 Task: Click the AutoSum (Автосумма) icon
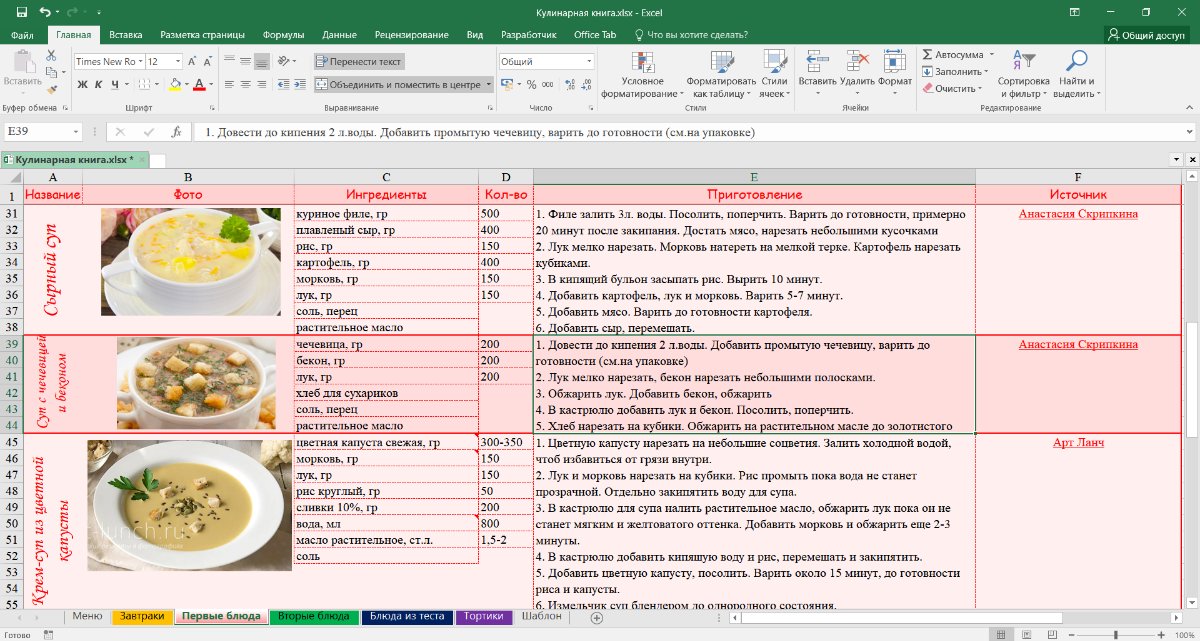(x=929, y=54)
